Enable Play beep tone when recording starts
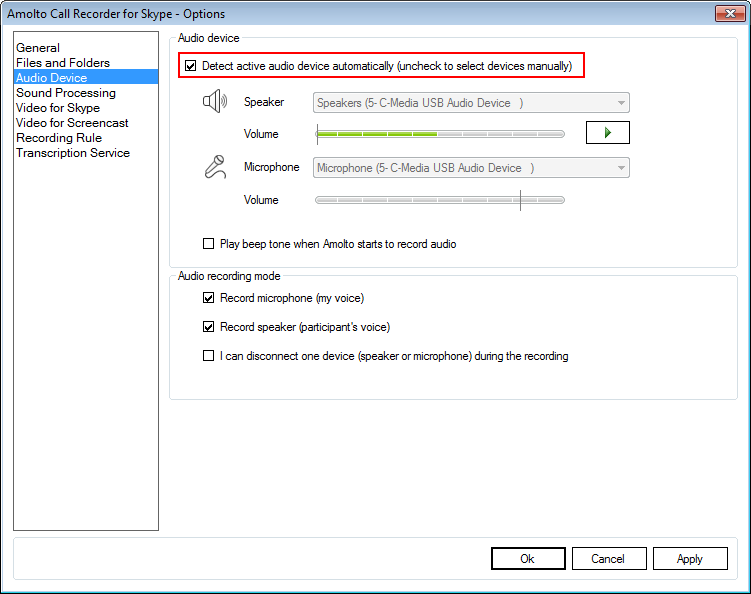The width and height of the screenshot is (751, 594). coord(208,244)
